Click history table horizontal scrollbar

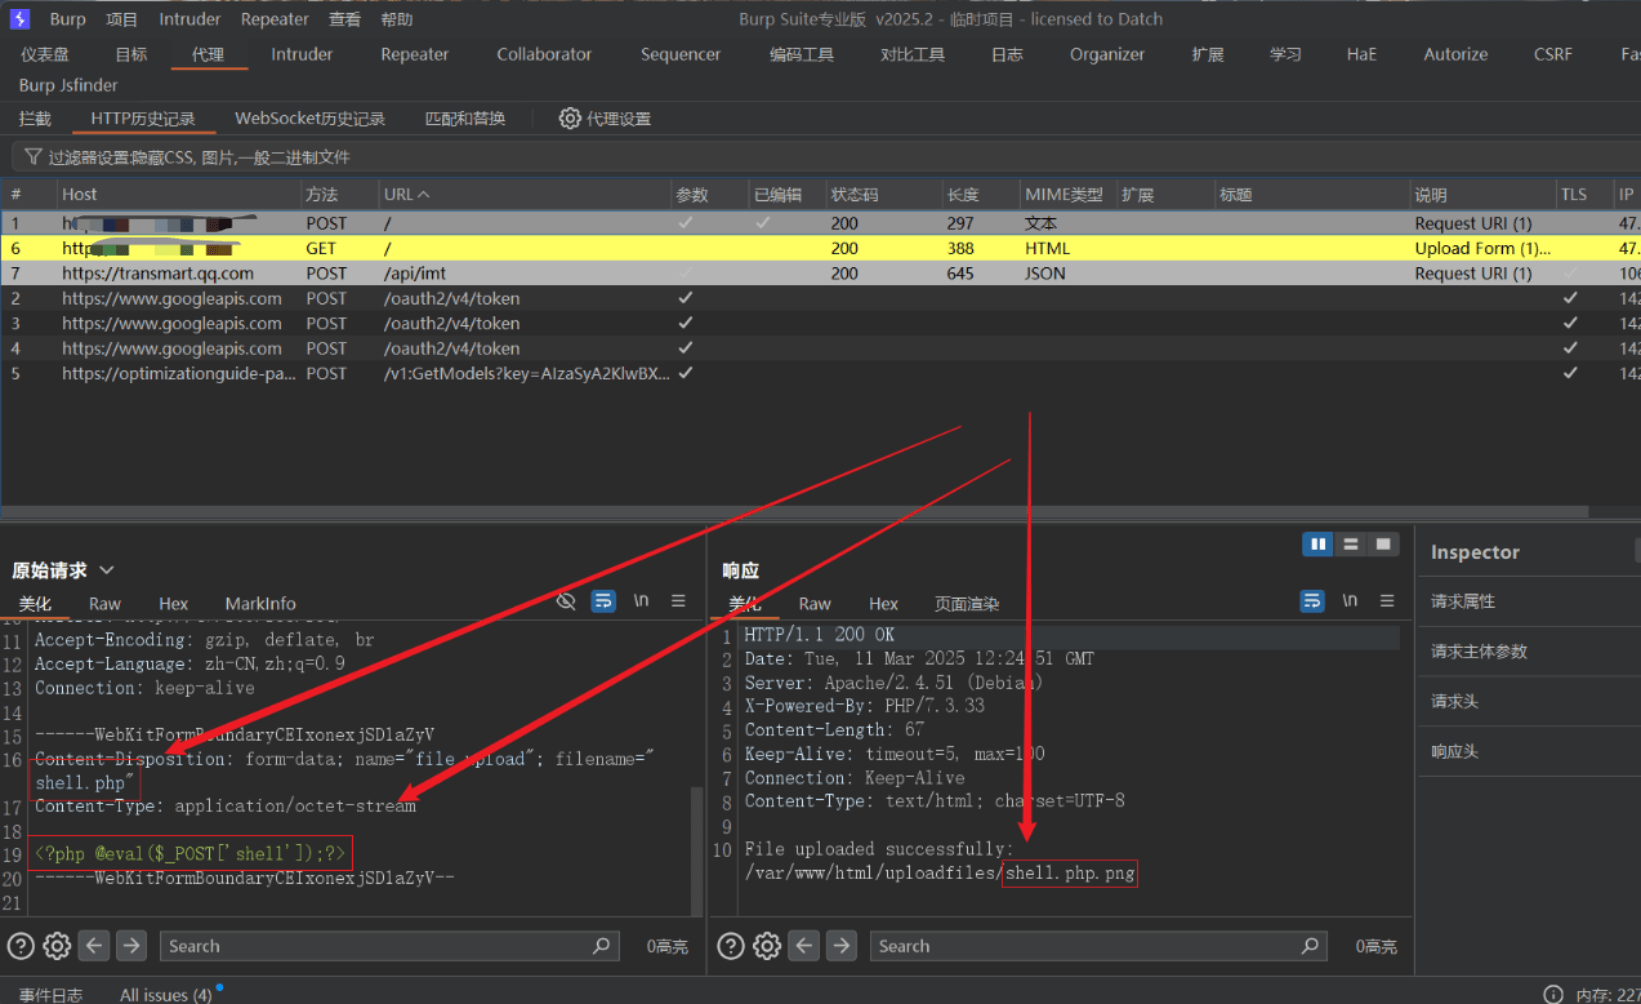pyautogui.click(x=795, y=511)
